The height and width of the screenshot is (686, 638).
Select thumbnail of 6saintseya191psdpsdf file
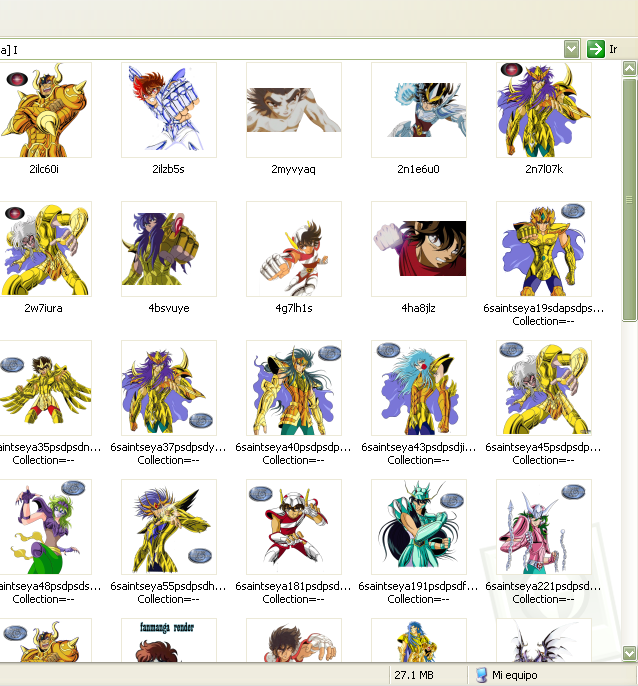(419, 527)
